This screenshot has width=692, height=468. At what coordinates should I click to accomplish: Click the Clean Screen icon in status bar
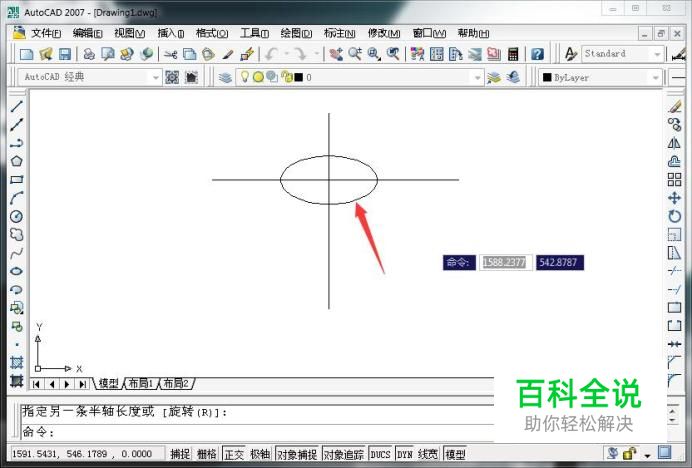tap(664, 453)
